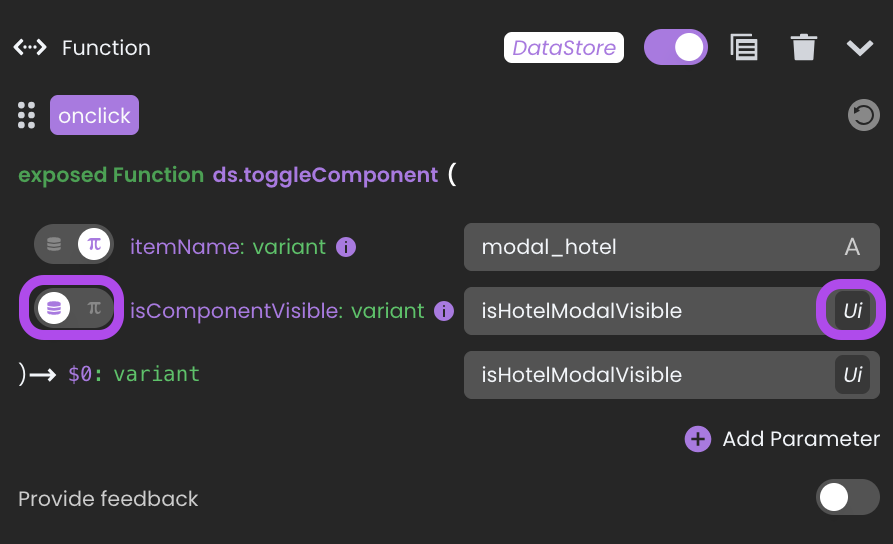Screen dimensions: 893x544
Task: Click the drag handle dots beside onclick
Action: coord(26,115)
